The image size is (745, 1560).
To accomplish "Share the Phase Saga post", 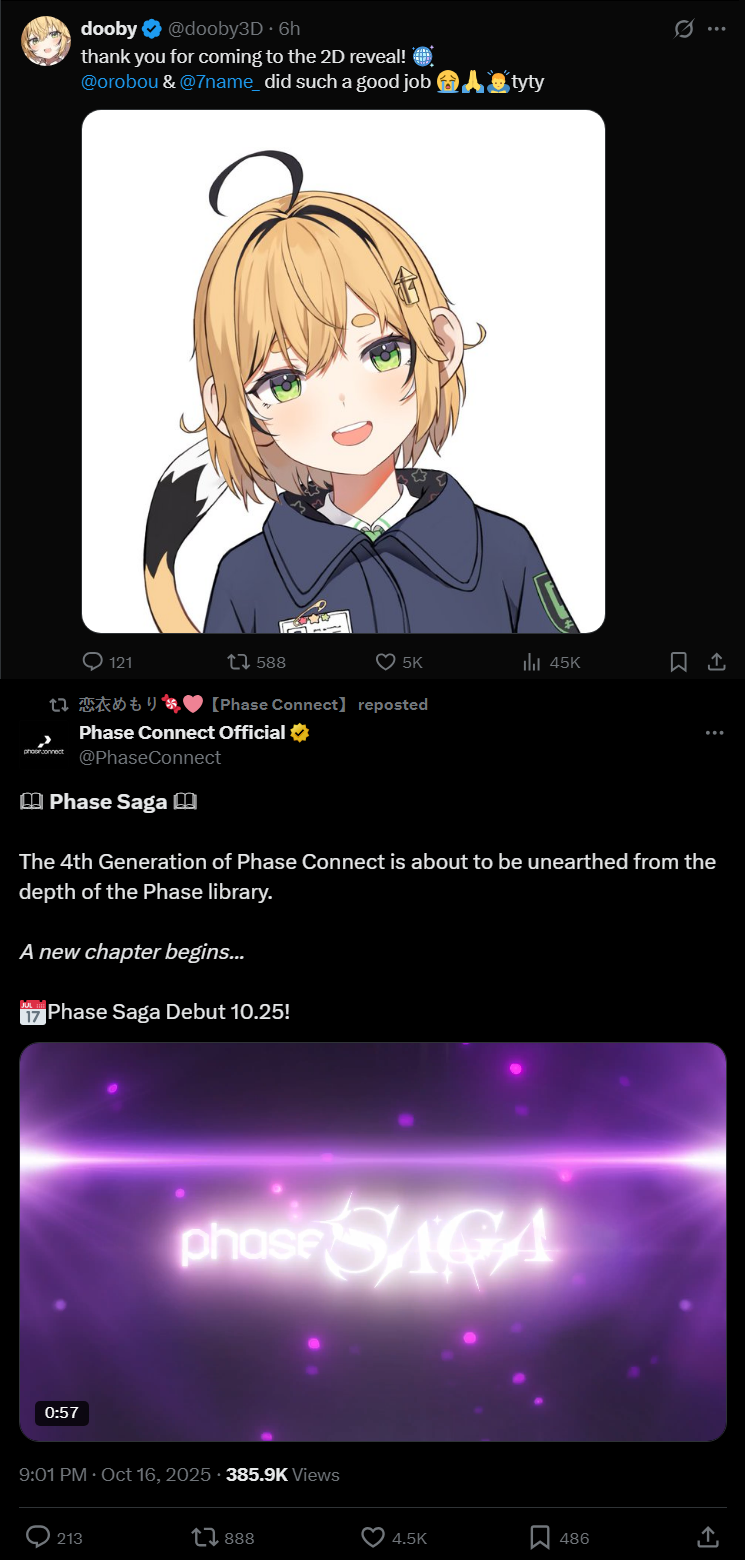I will point(707,1537).
